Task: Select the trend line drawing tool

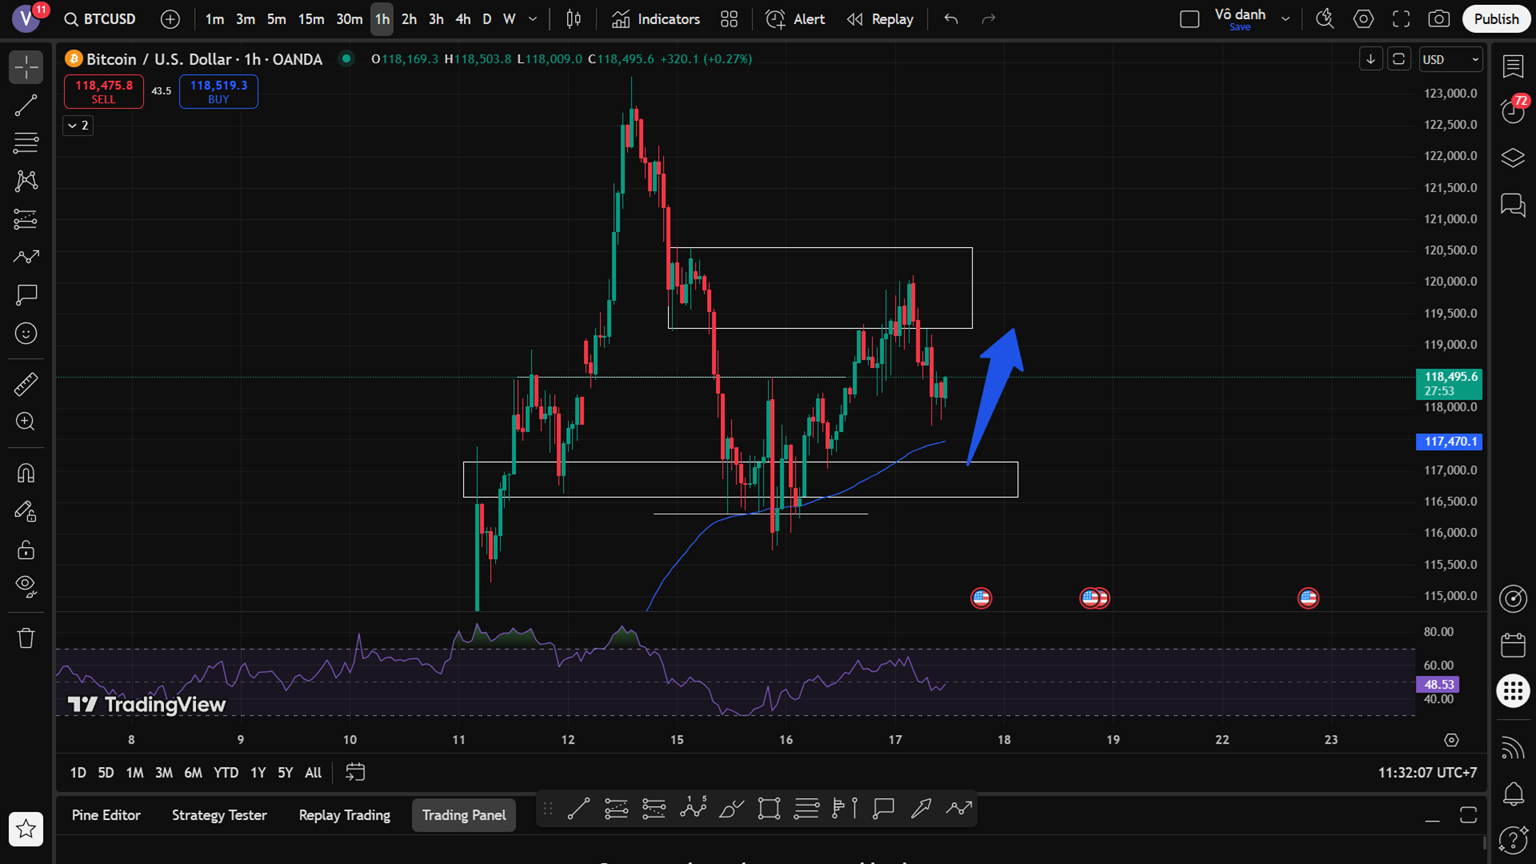Action: point(26,105)
